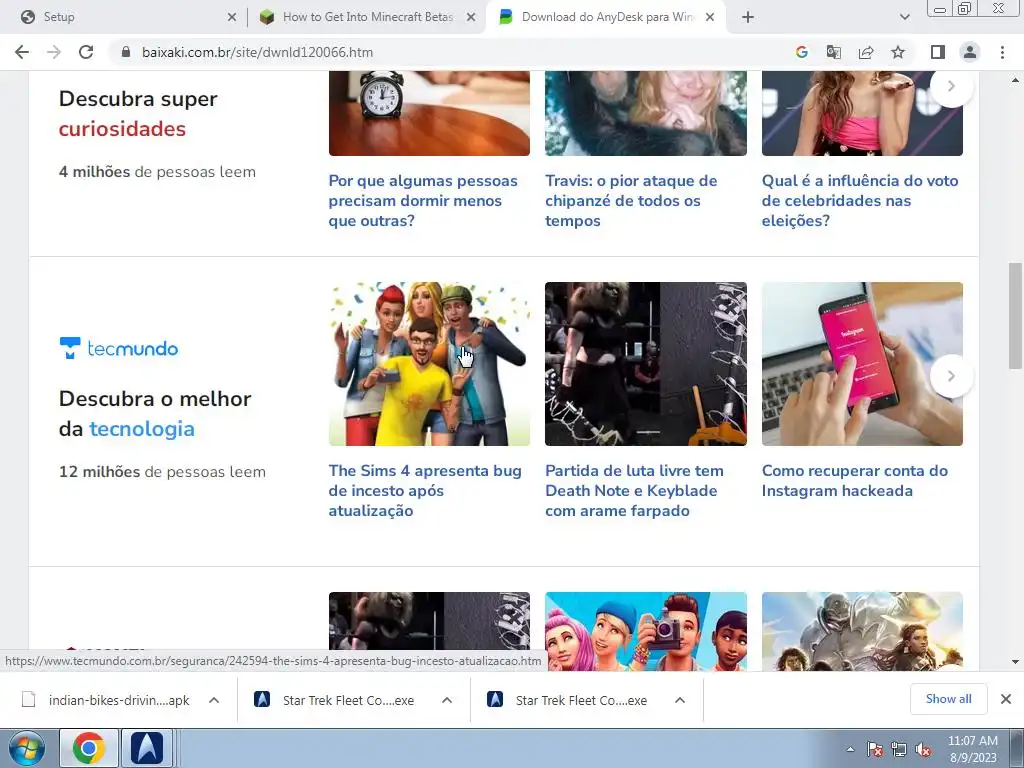The width and height of the screenshot is (1024, 768).
Task: Open indian-bikes-drivin apk download
Action: pos(106,700)
